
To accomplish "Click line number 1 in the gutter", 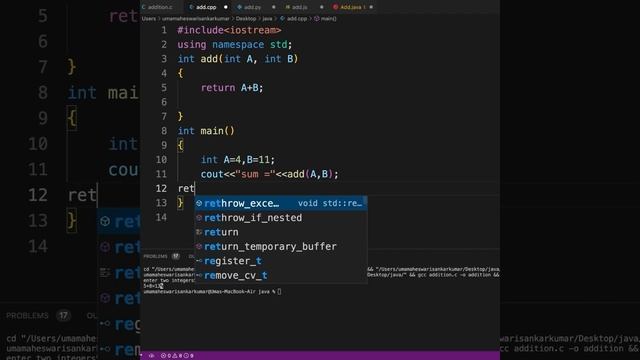I will 164,30.
